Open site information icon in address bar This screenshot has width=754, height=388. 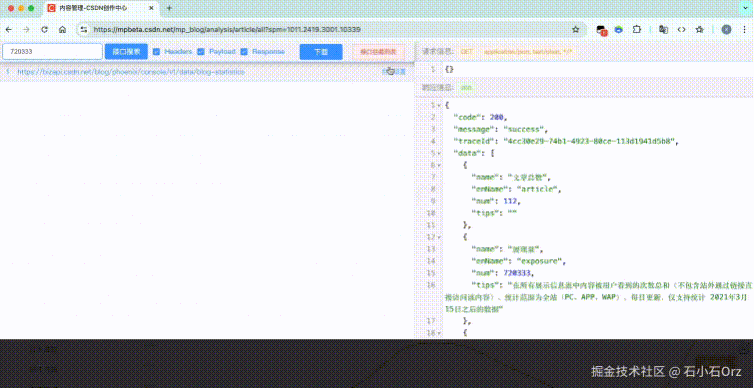coord(84,29)
